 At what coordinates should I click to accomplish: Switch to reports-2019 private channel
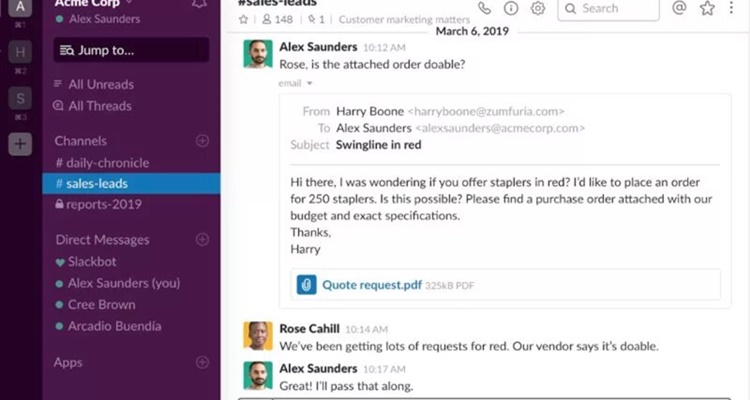(104, 204)
